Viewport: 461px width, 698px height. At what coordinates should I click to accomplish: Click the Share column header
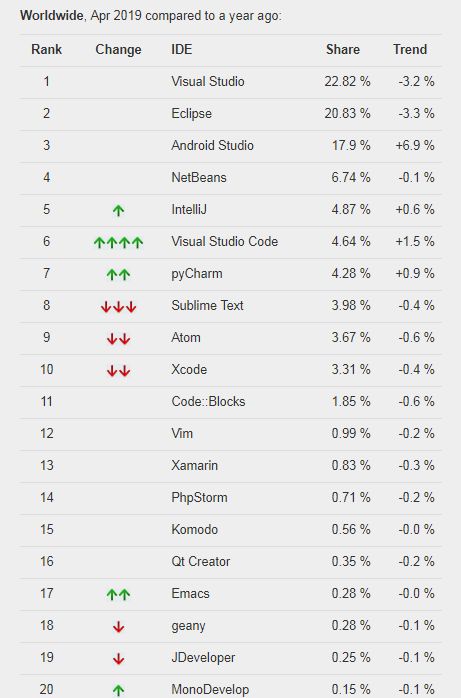(x=343, y=49)
